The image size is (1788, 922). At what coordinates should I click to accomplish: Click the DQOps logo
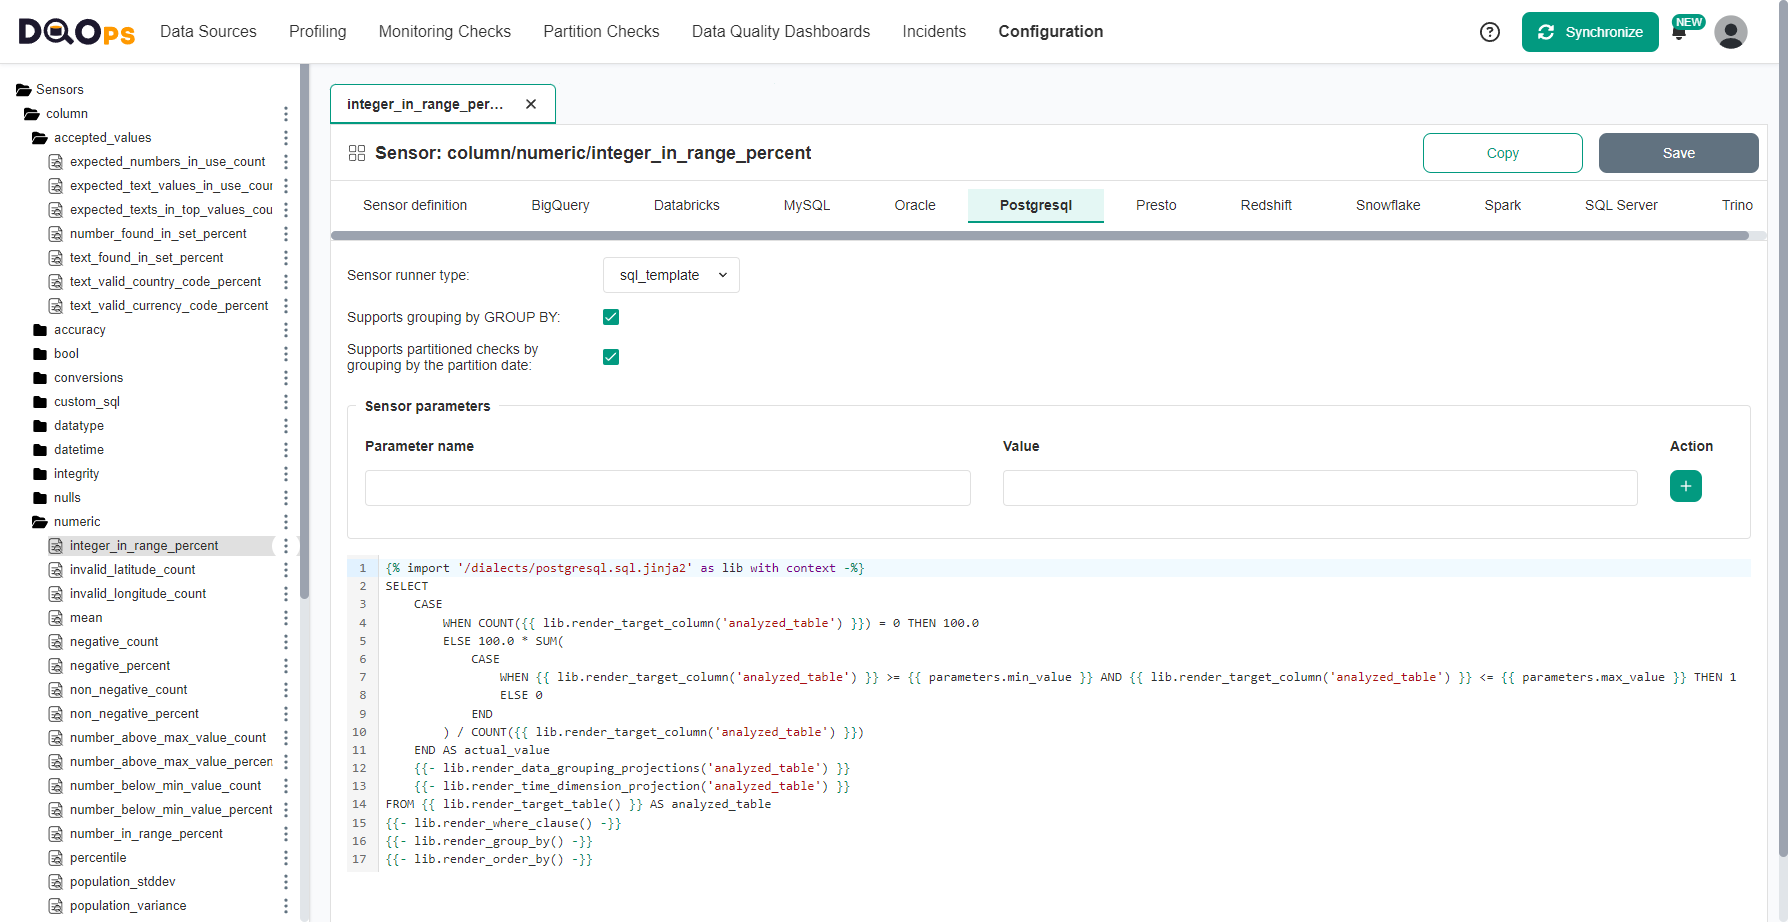[77, 32]
